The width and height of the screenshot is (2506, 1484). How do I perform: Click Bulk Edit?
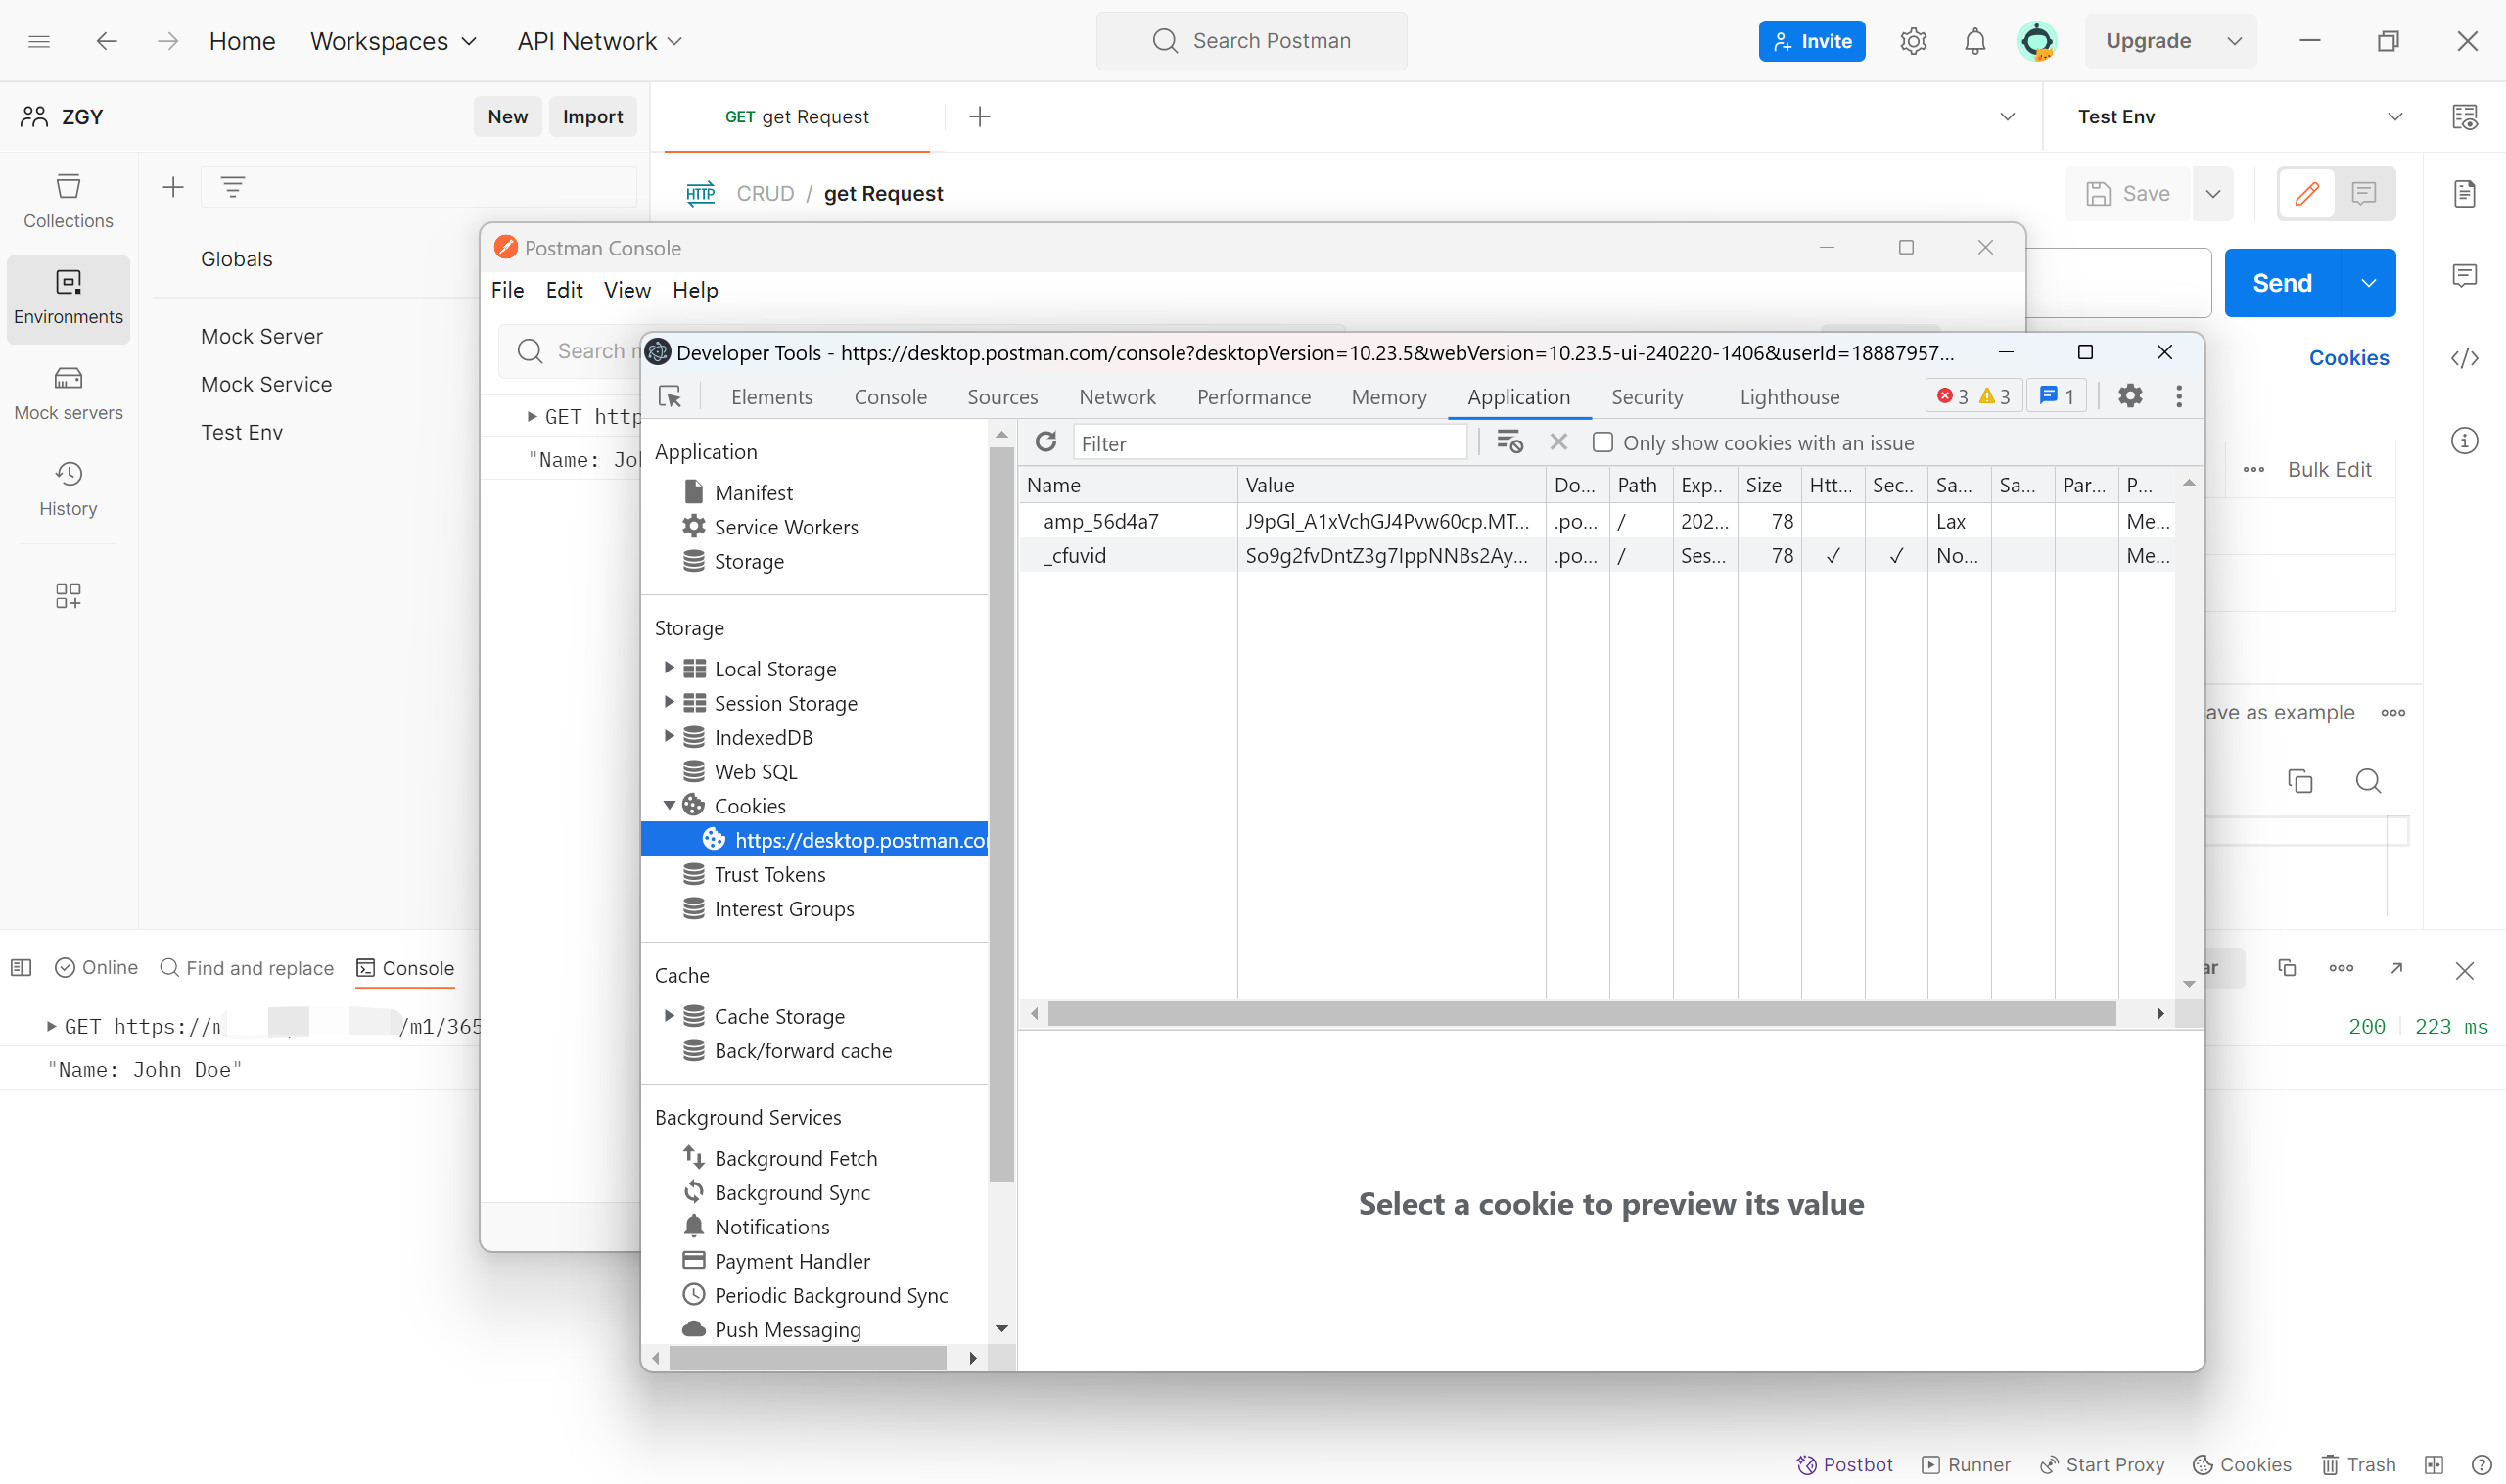(2329, 469)
